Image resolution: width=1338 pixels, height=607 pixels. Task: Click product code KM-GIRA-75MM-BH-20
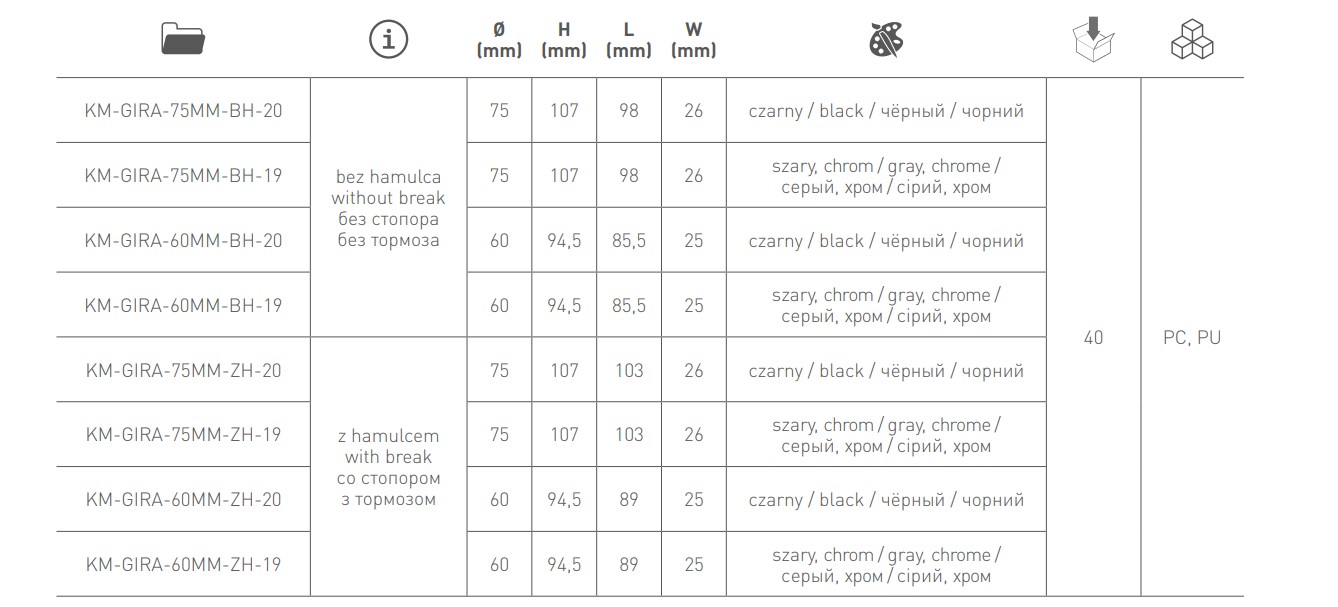point(184,110)
